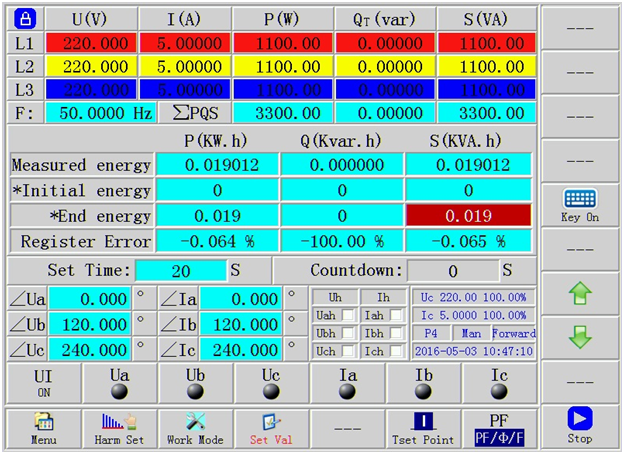Click the Set Time field showing 20
Viewport: 624px width, 454px height.
(181, 271)
